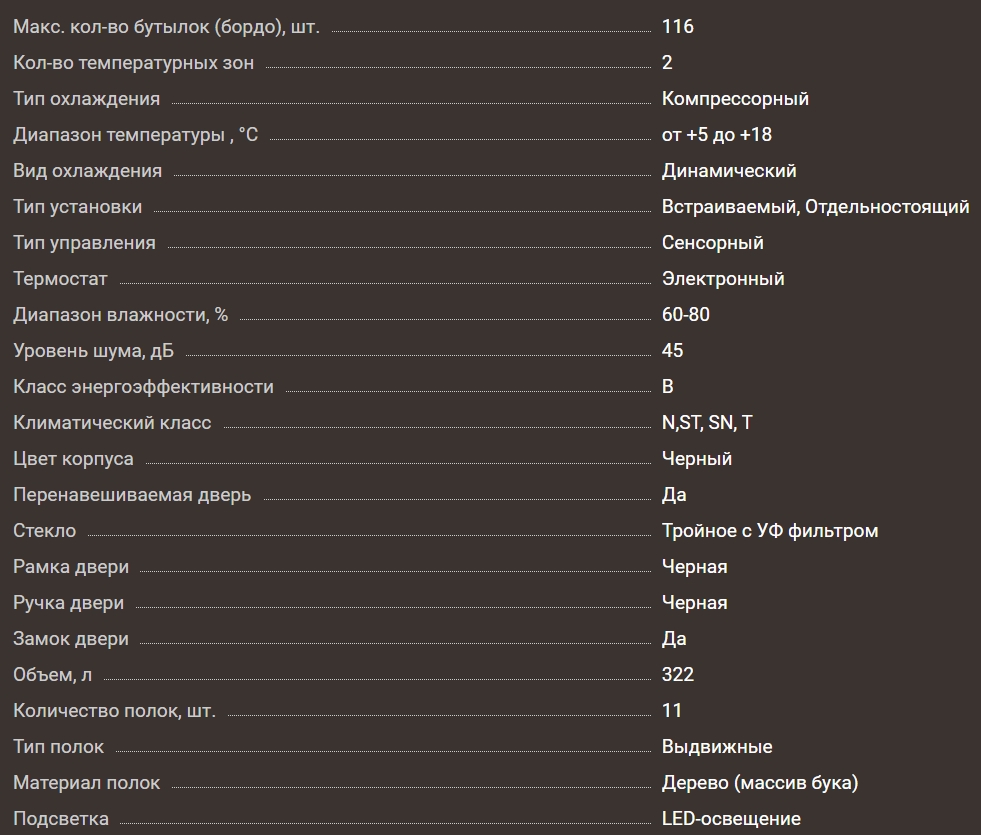
Task: Click the volume value 322
Action: pos(678,675)
